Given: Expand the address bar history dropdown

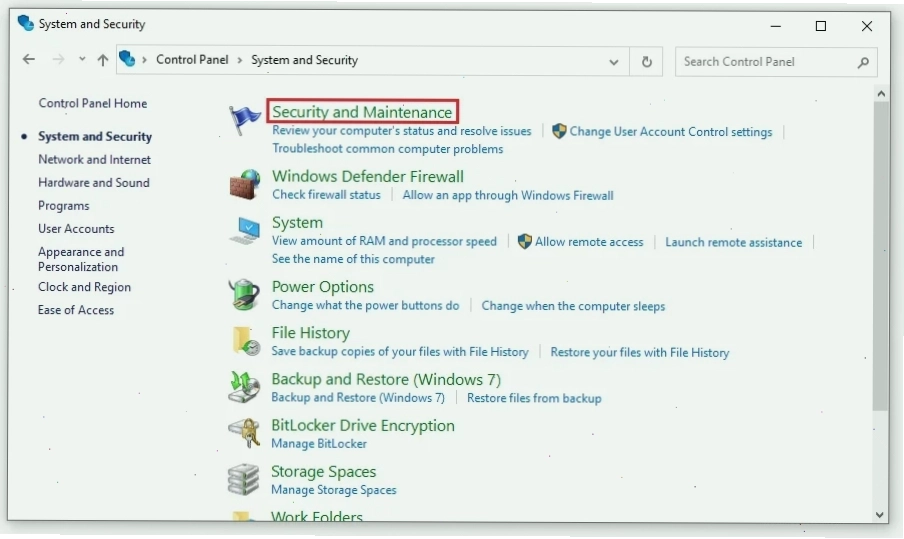Looking at the screenshot, I should pos(614,62).
